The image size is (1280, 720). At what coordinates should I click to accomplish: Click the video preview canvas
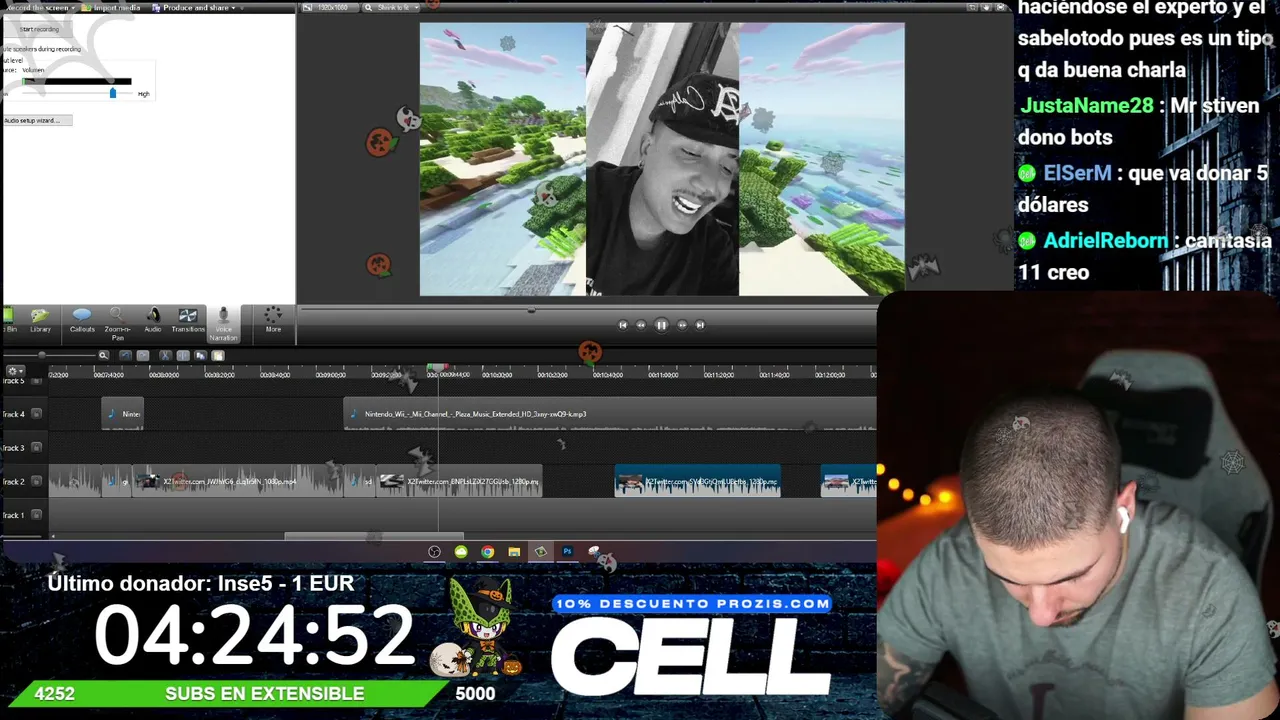662,160
